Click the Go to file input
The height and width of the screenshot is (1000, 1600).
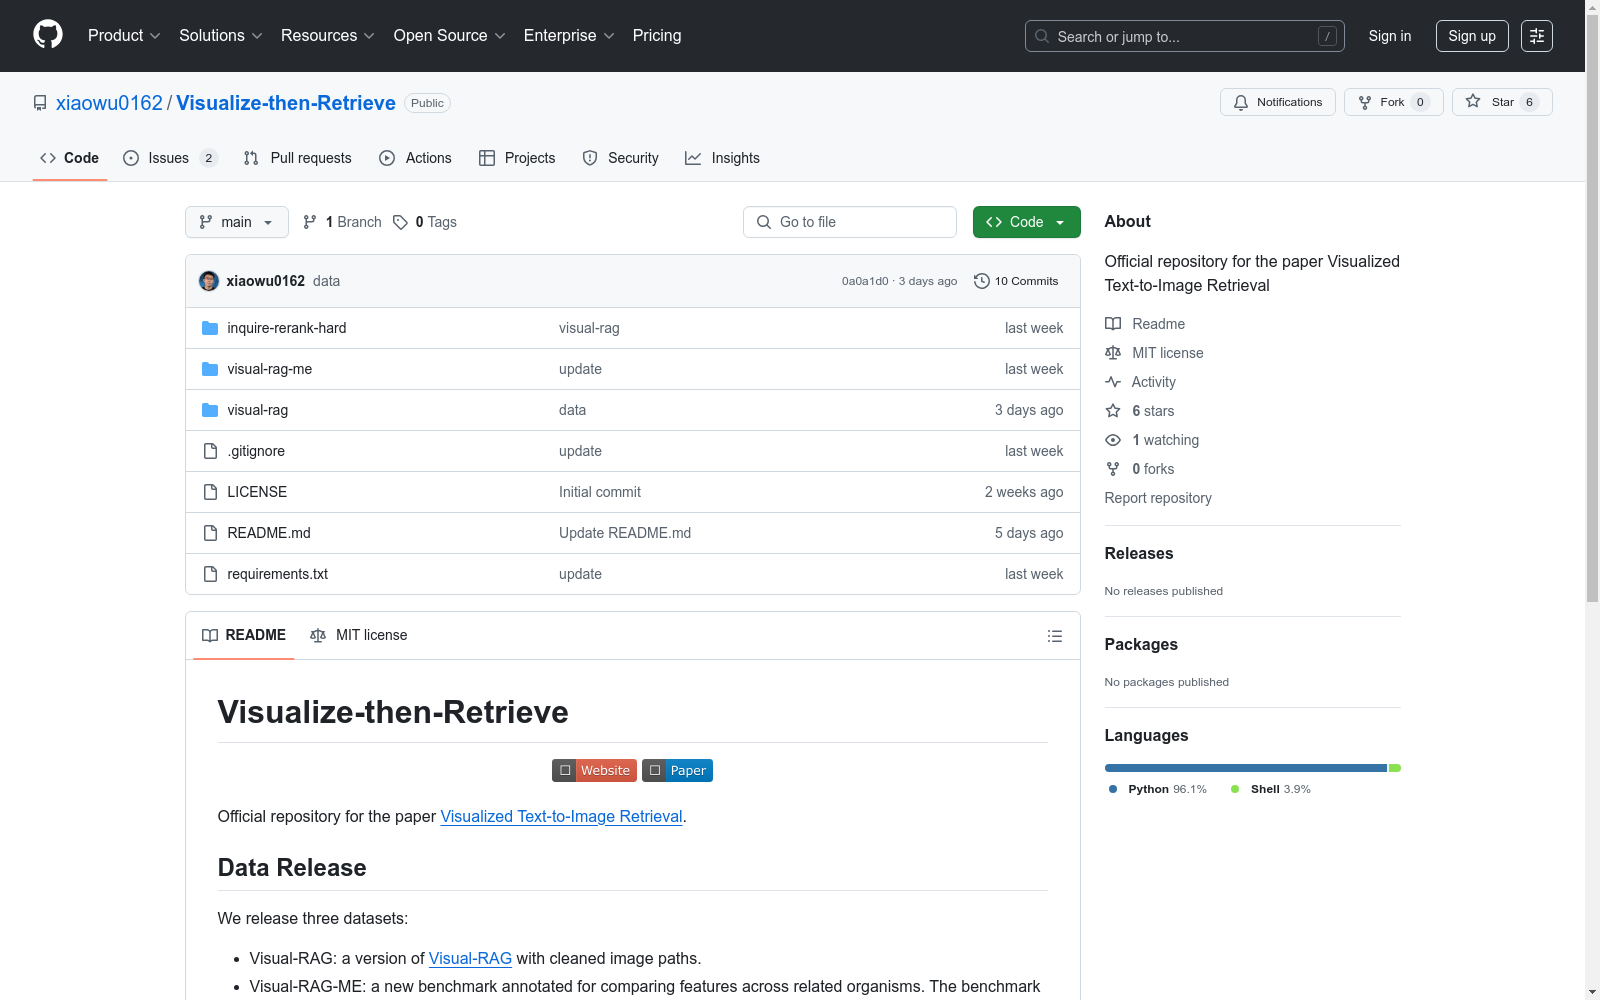click(x=850, y=222)
